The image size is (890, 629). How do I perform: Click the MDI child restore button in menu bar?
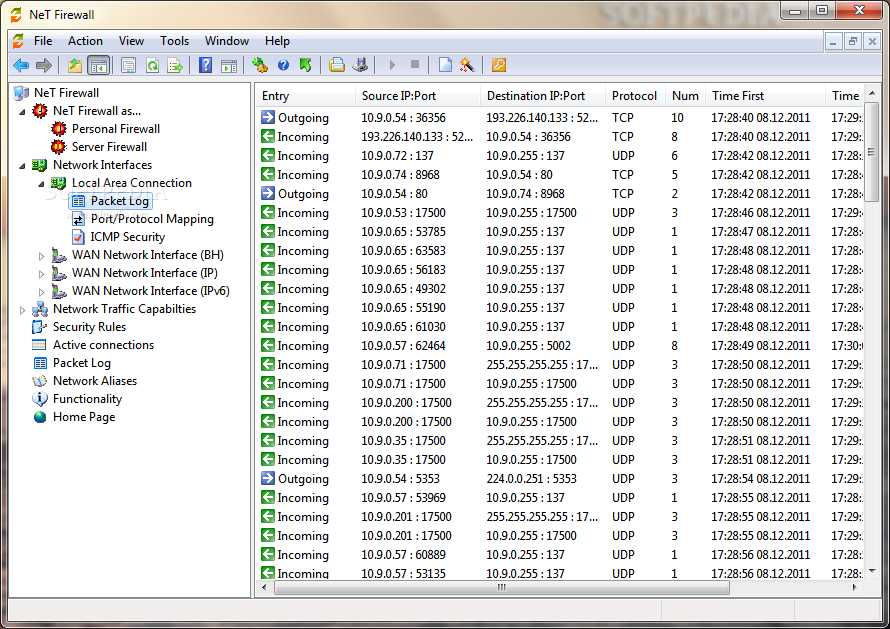point(853,41)
